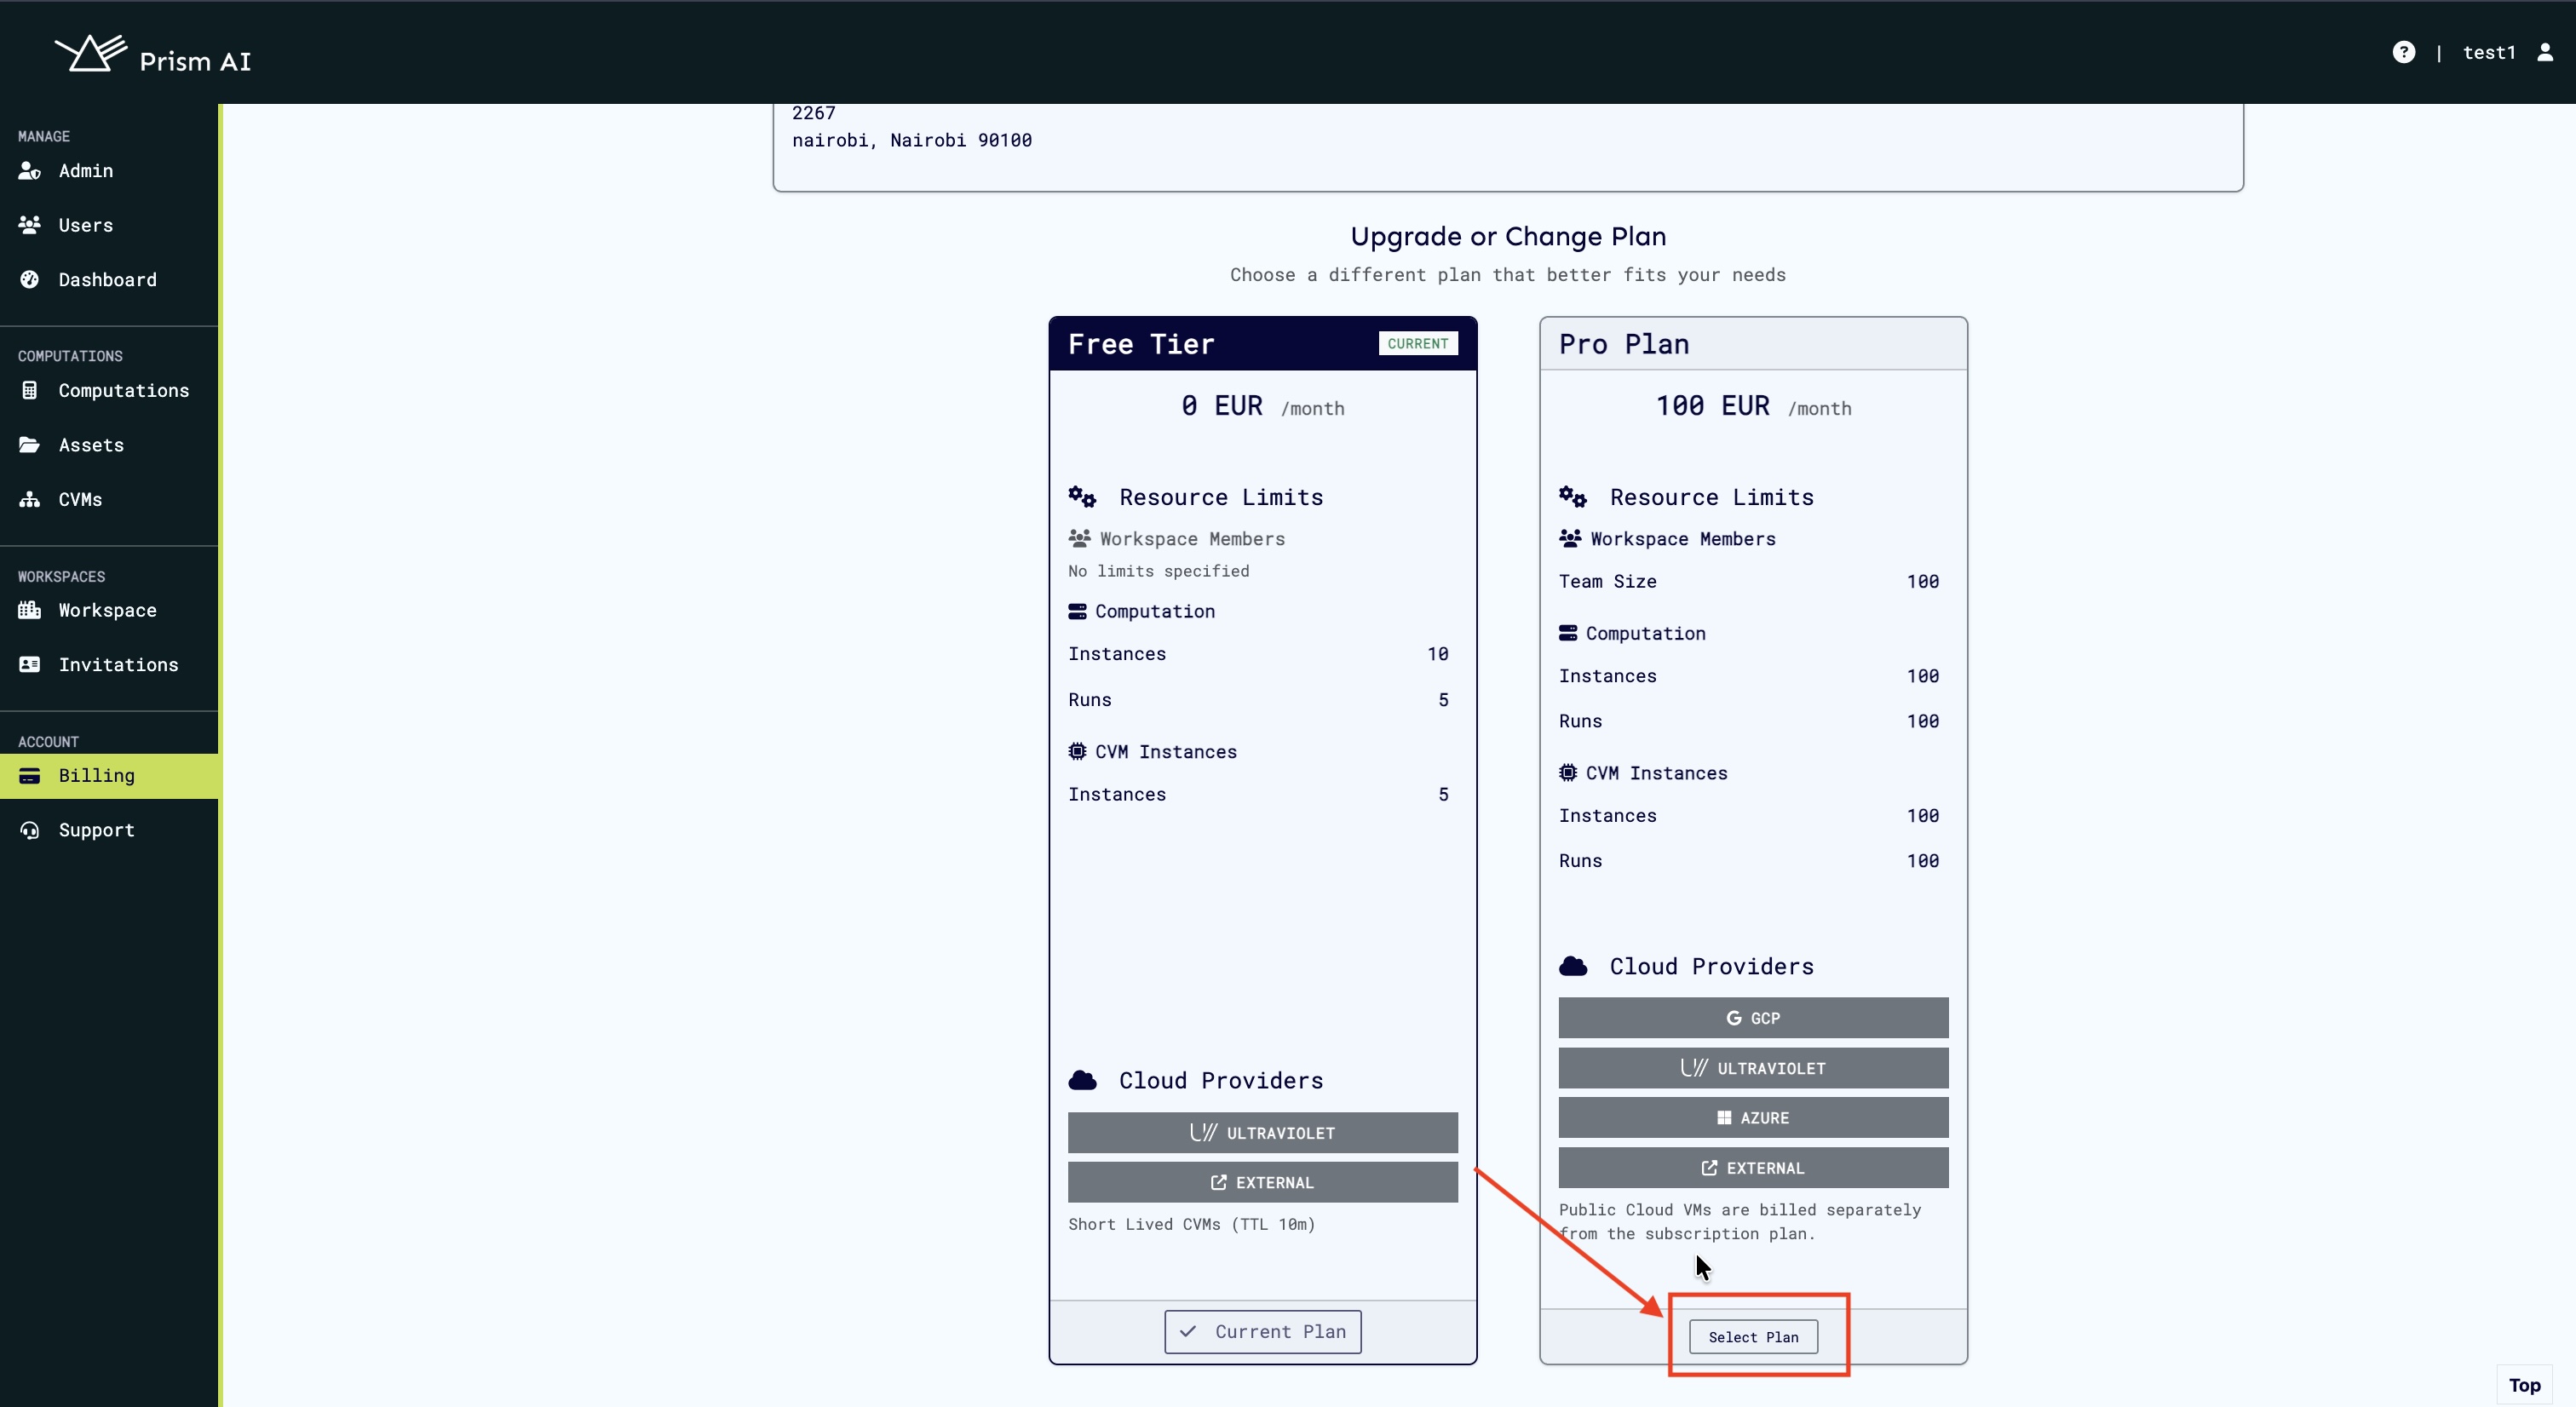Click the "Upgrade or Change Plan" heading

pos(1508,236)
